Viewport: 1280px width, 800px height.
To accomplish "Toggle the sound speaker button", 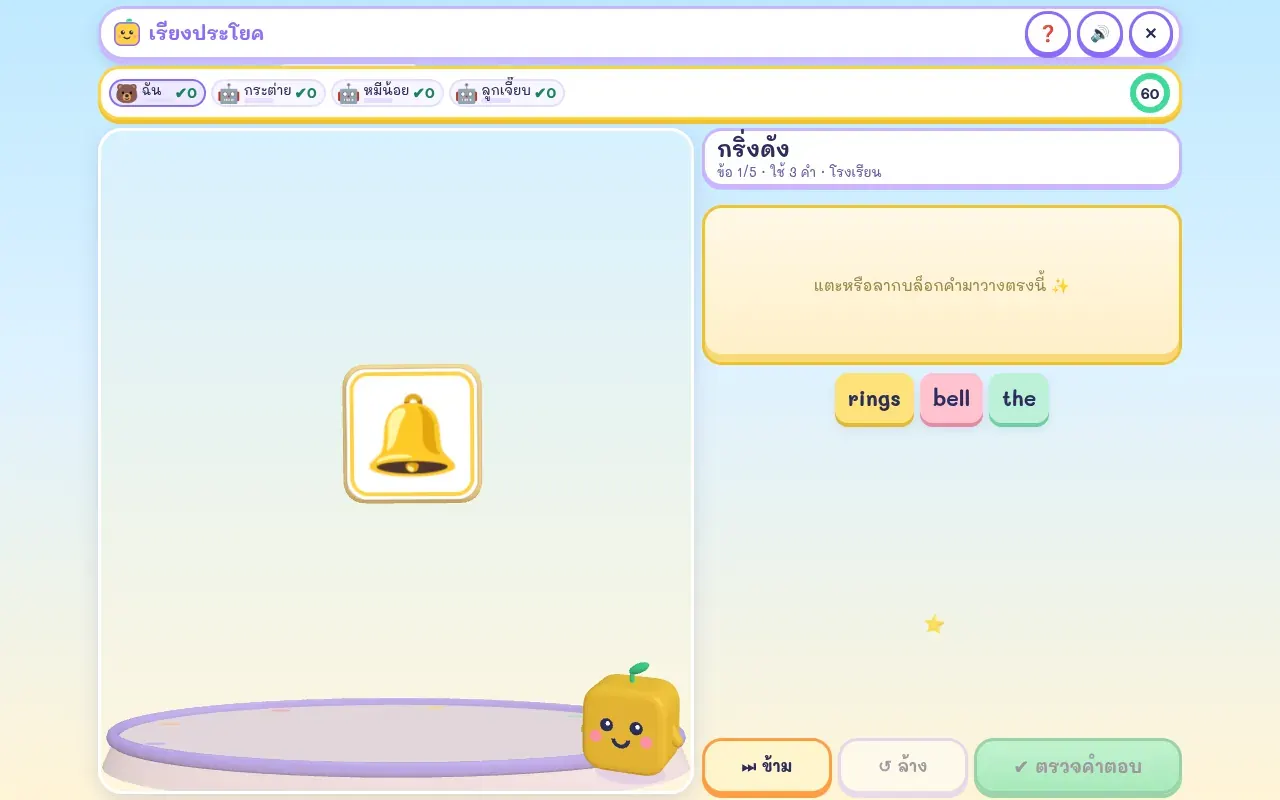I will [1099, 34].
